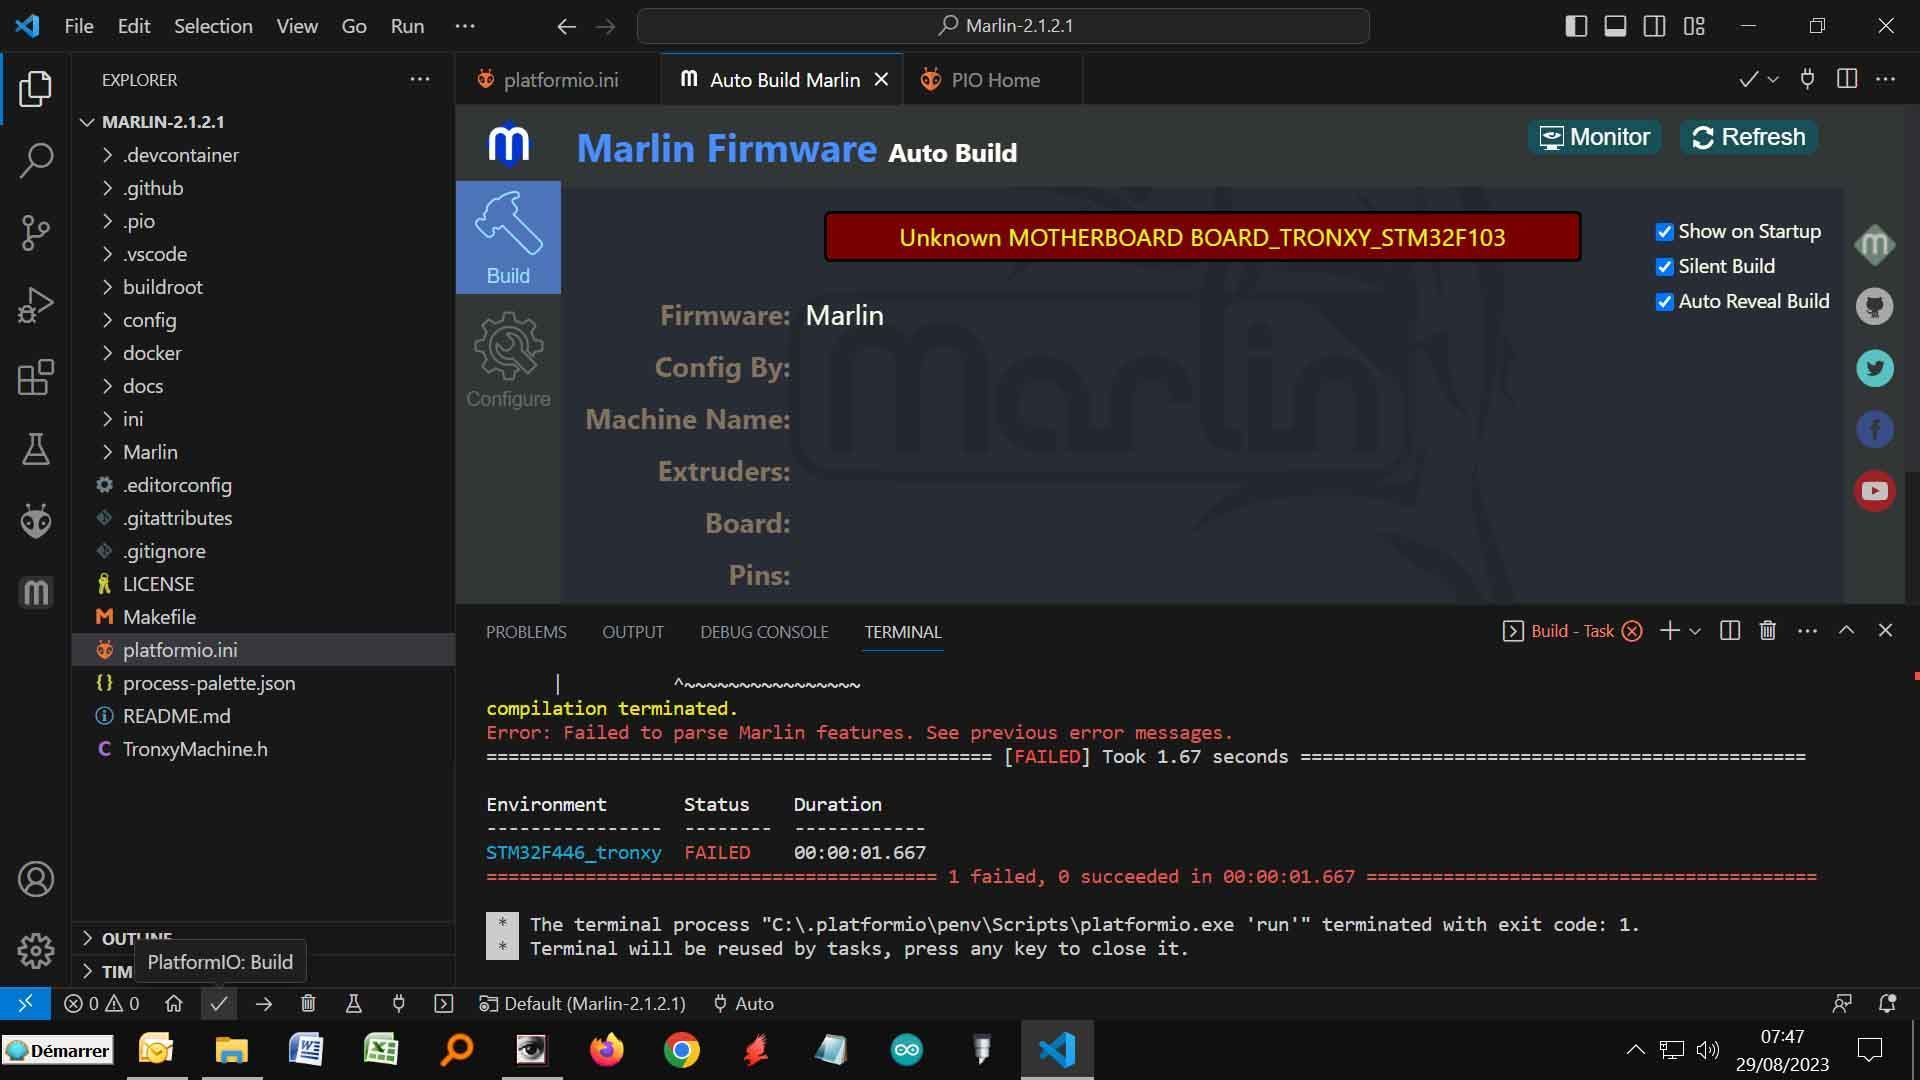Expand the buildroot folder
The width and height of the screenshot is (1920, 1080).
(x=263, y=287)
